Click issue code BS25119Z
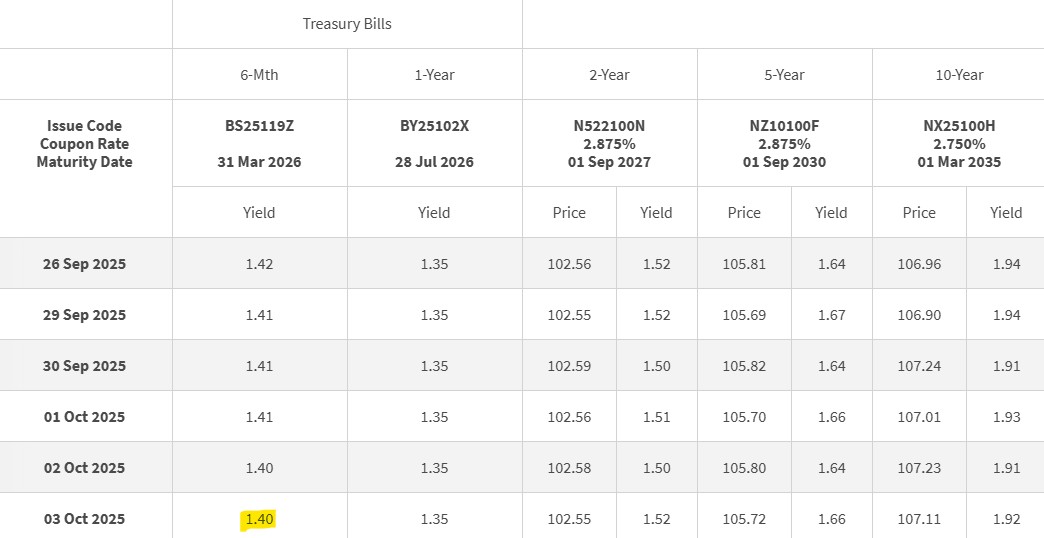Viewport: 1044px width, 538px height. [259, 126]
